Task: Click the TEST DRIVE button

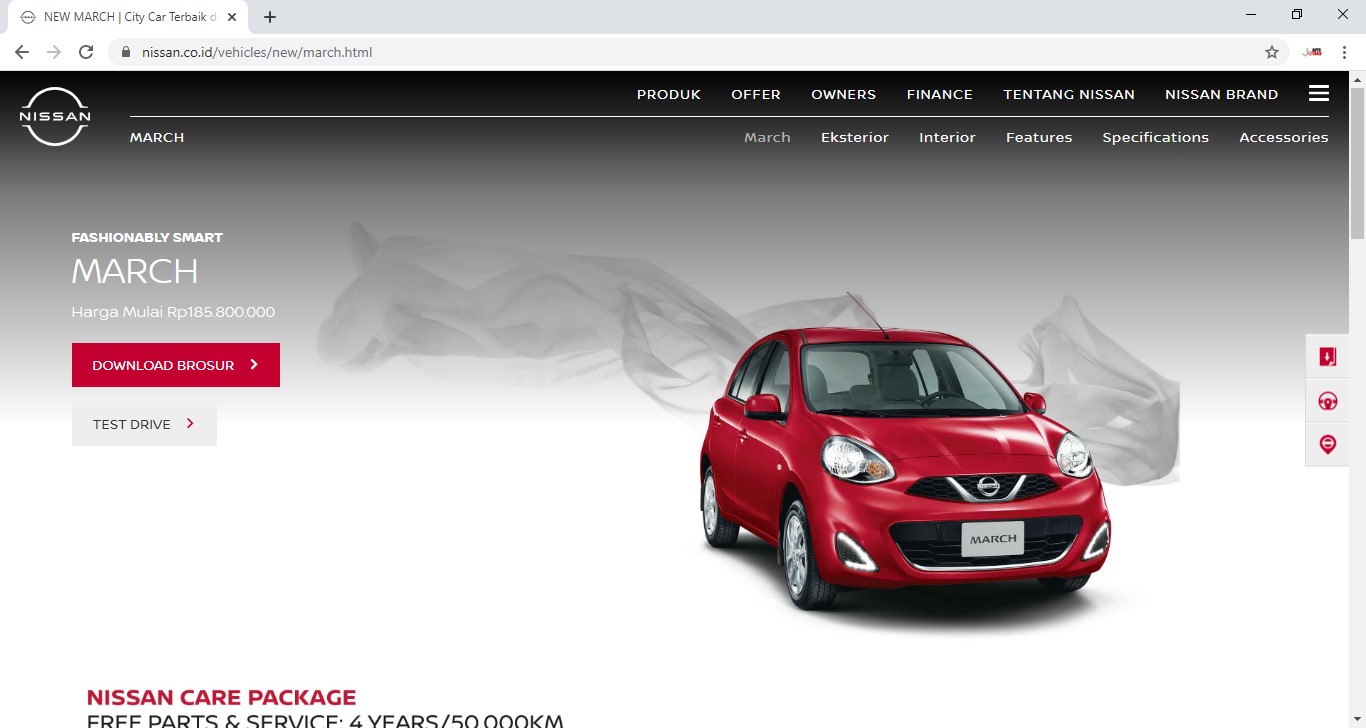Action: tap(144, 424)
